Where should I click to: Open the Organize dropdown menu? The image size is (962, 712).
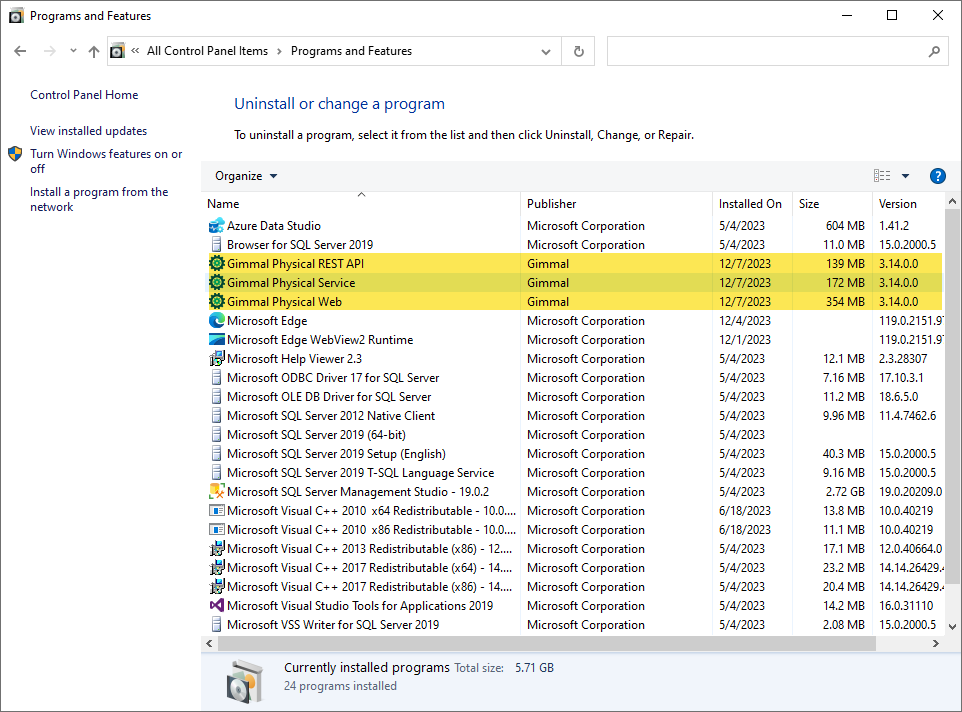click(246, 176)
